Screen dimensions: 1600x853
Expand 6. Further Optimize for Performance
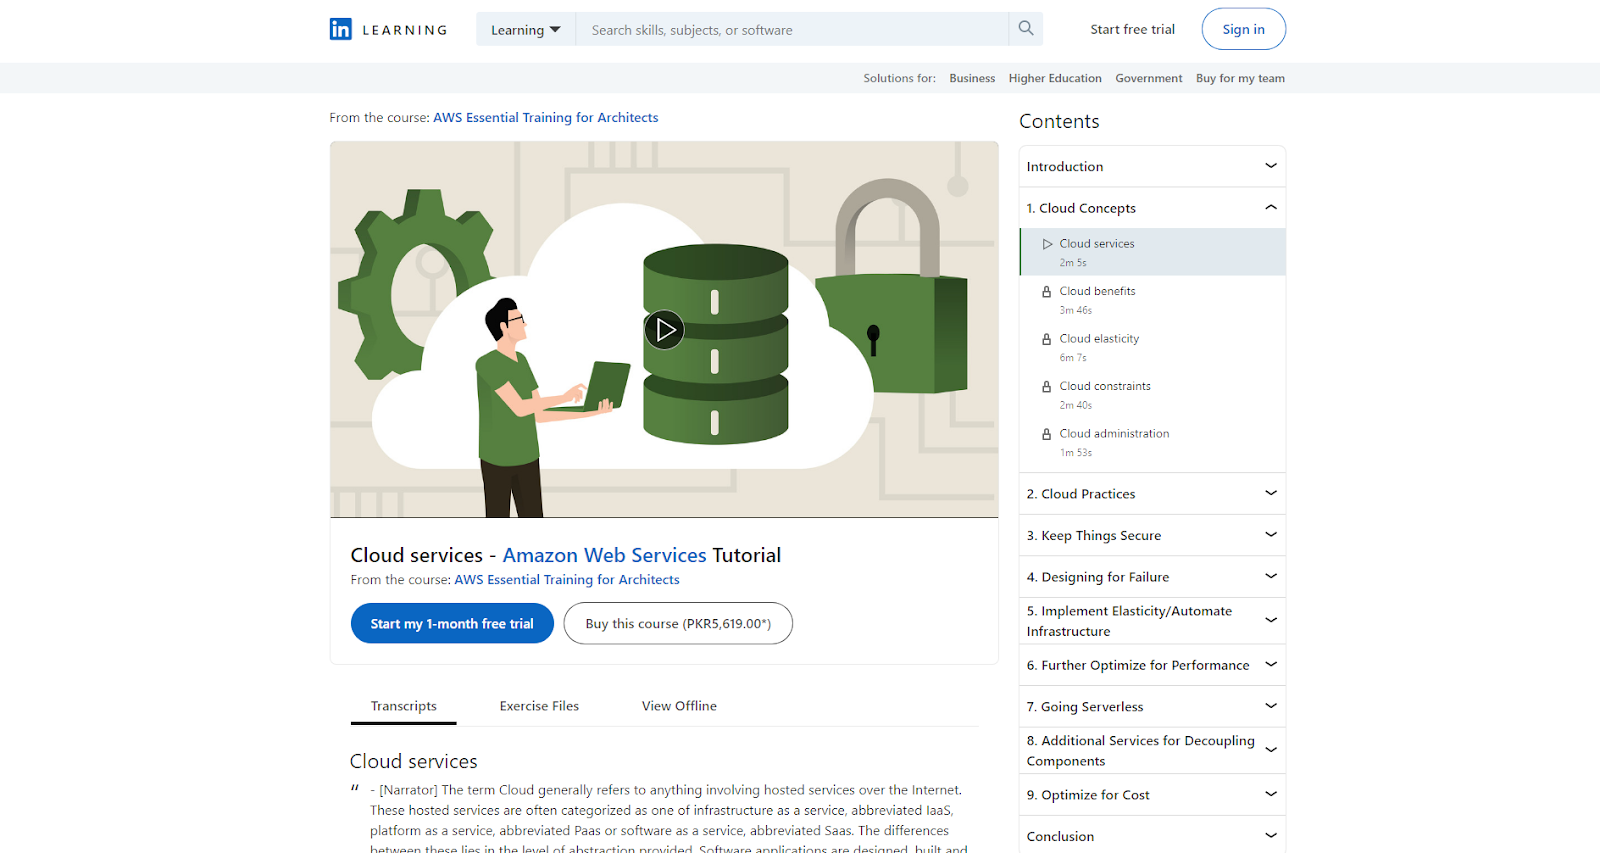(x=1152, y=665)
